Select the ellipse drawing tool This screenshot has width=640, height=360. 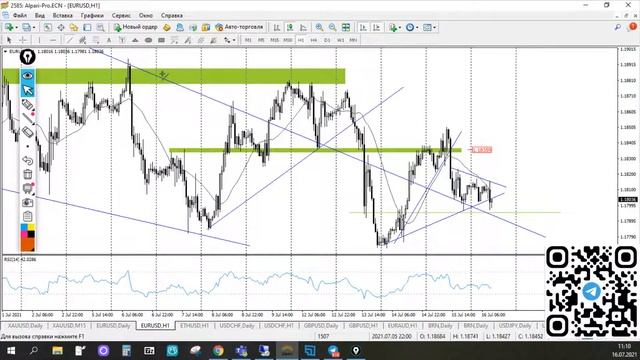148,40
